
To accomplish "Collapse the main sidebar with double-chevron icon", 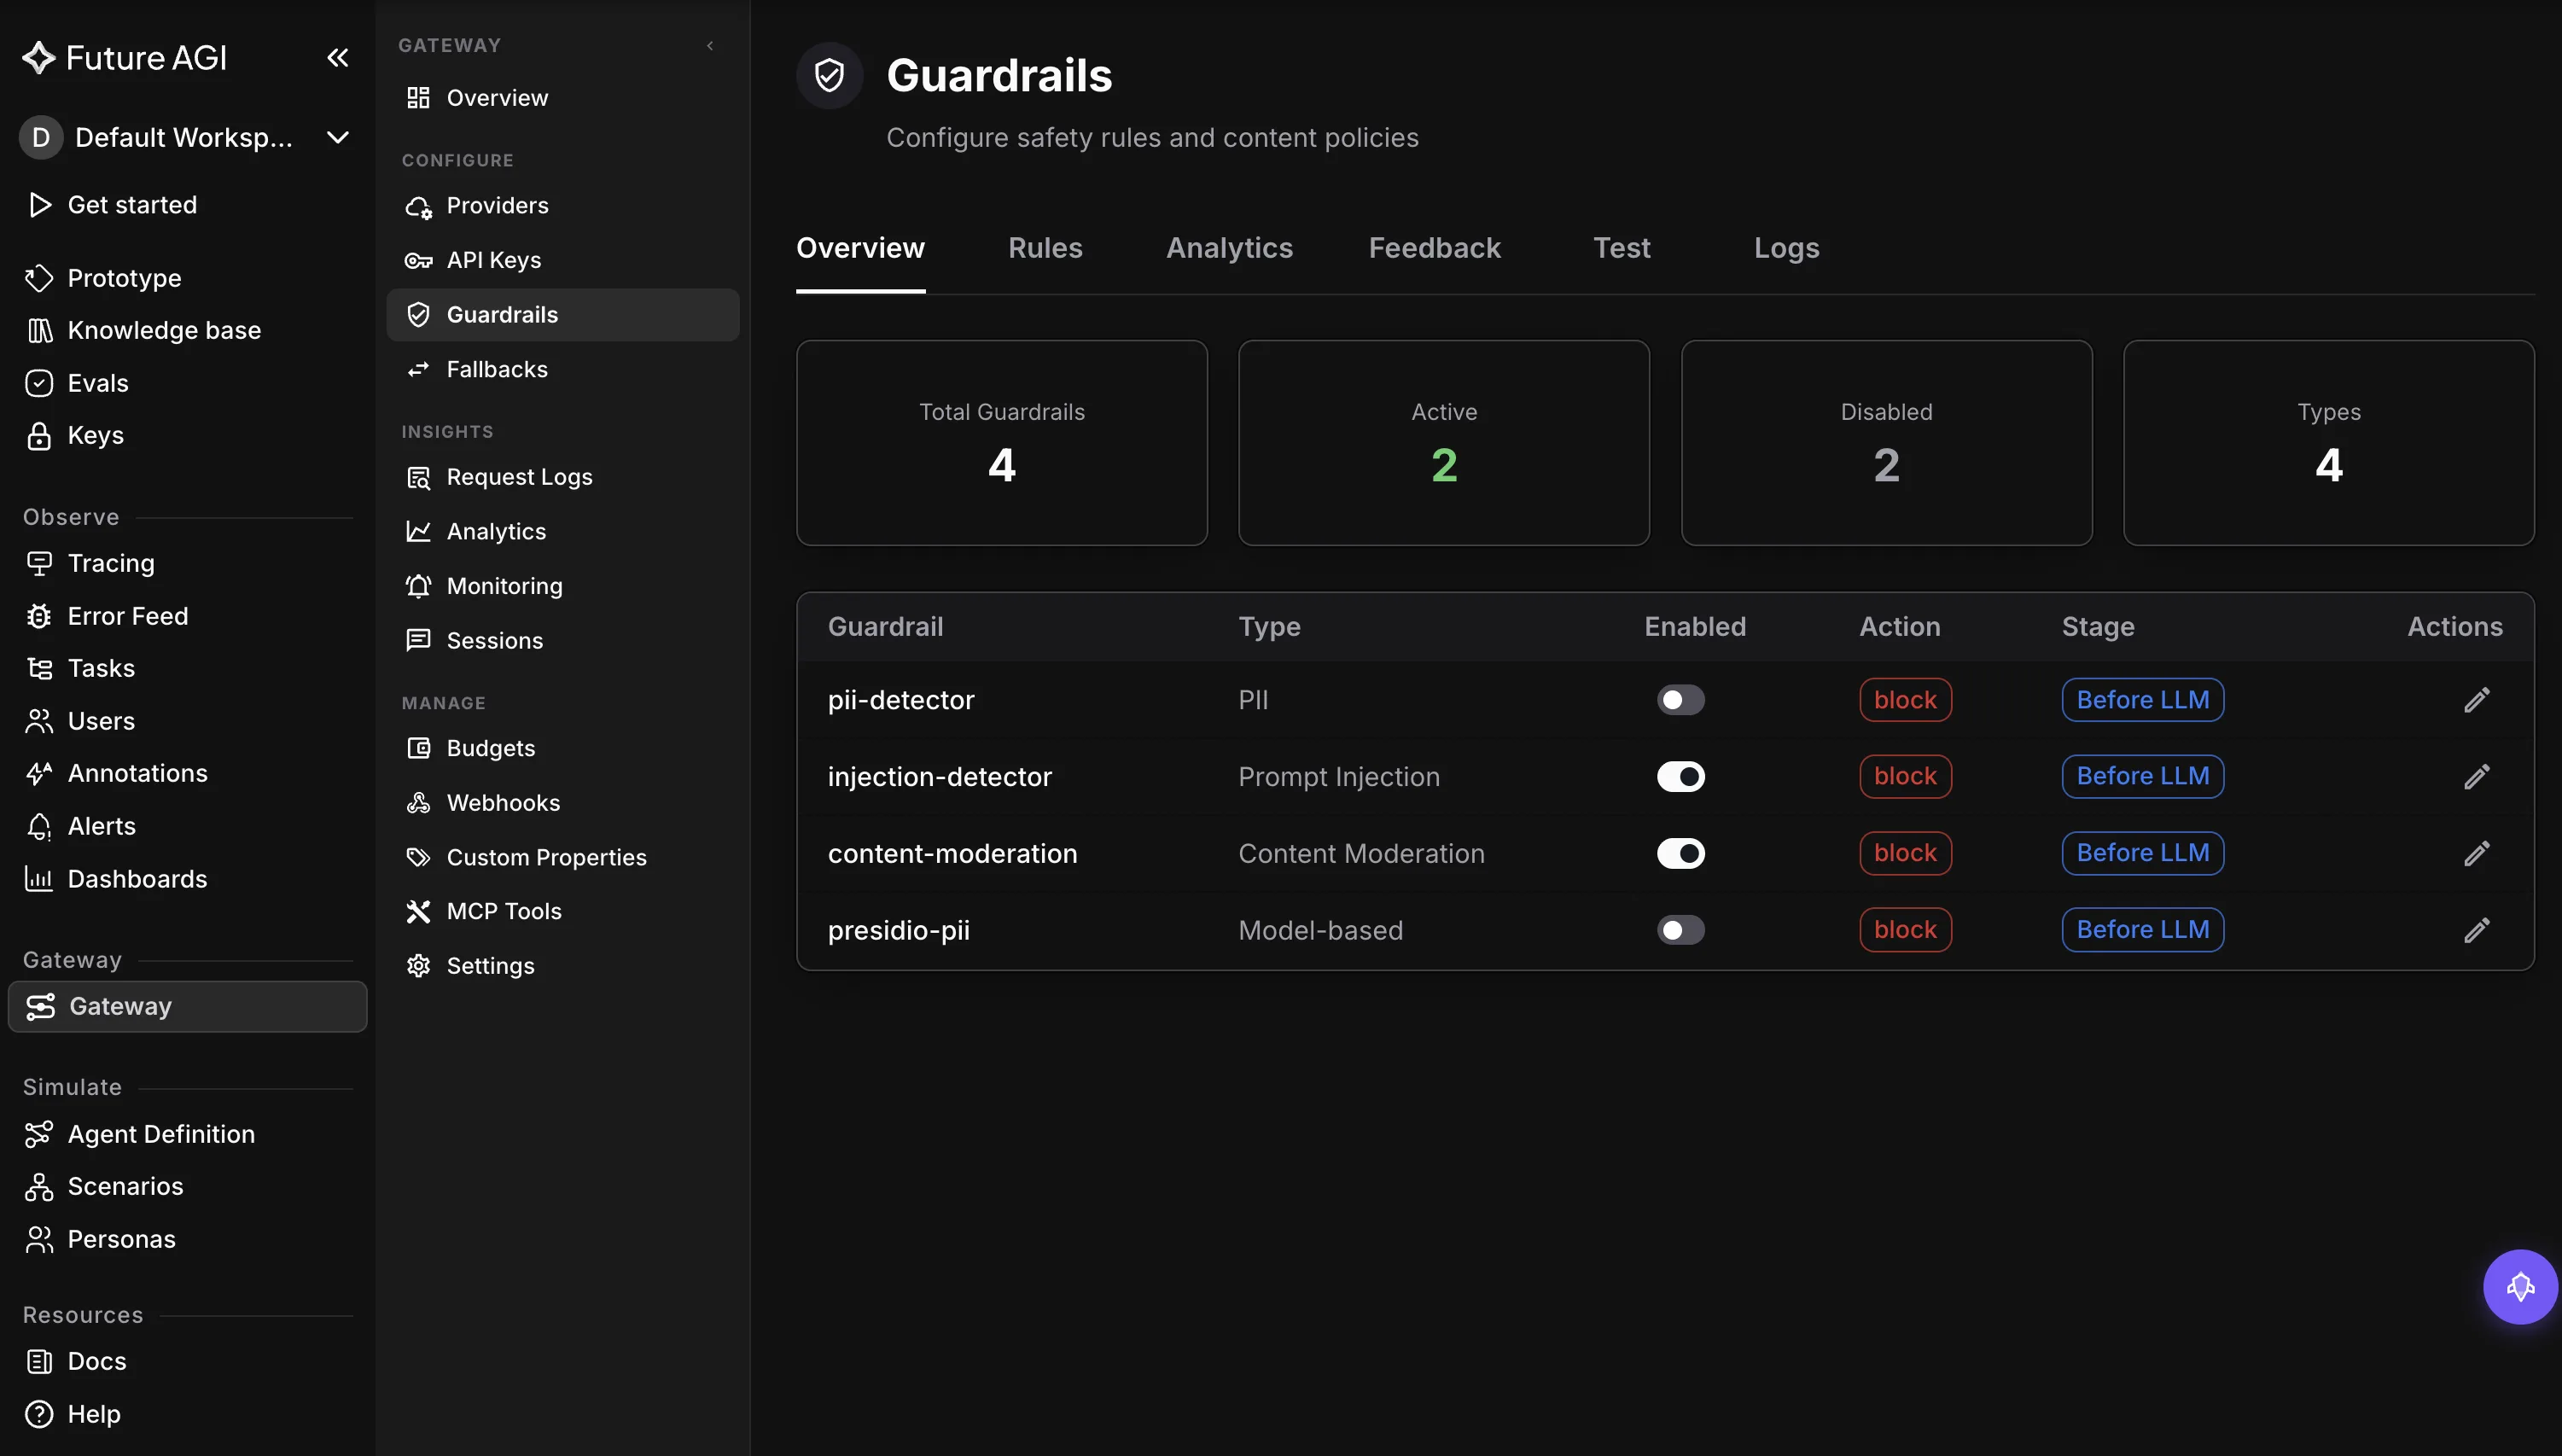I will pyautogui.click(x=337, y=58).
